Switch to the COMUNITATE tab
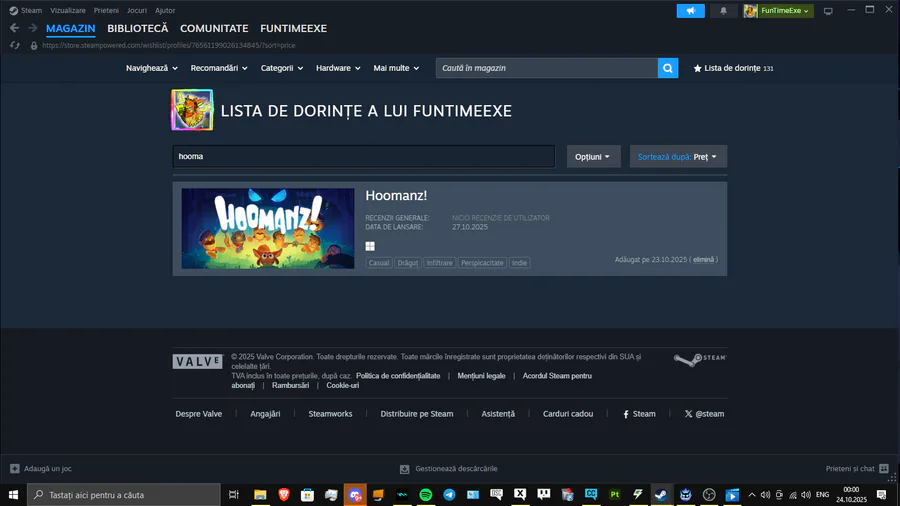Image resolution: width=900 pixels, height=506 pixels. coord(214,28)
